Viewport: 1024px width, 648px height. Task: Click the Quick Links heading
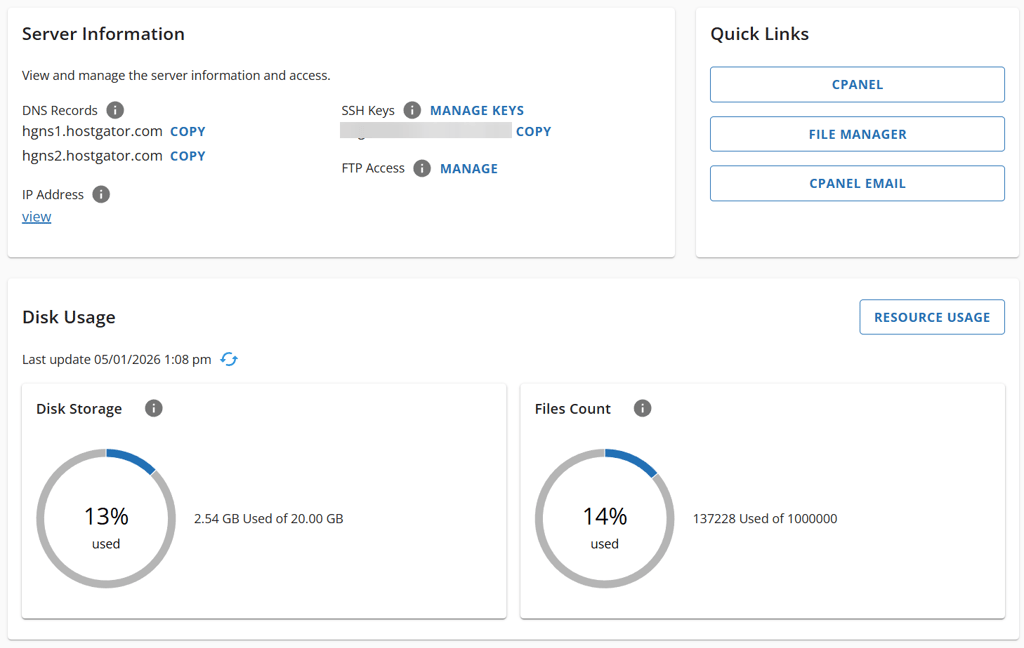coord(760,34)
